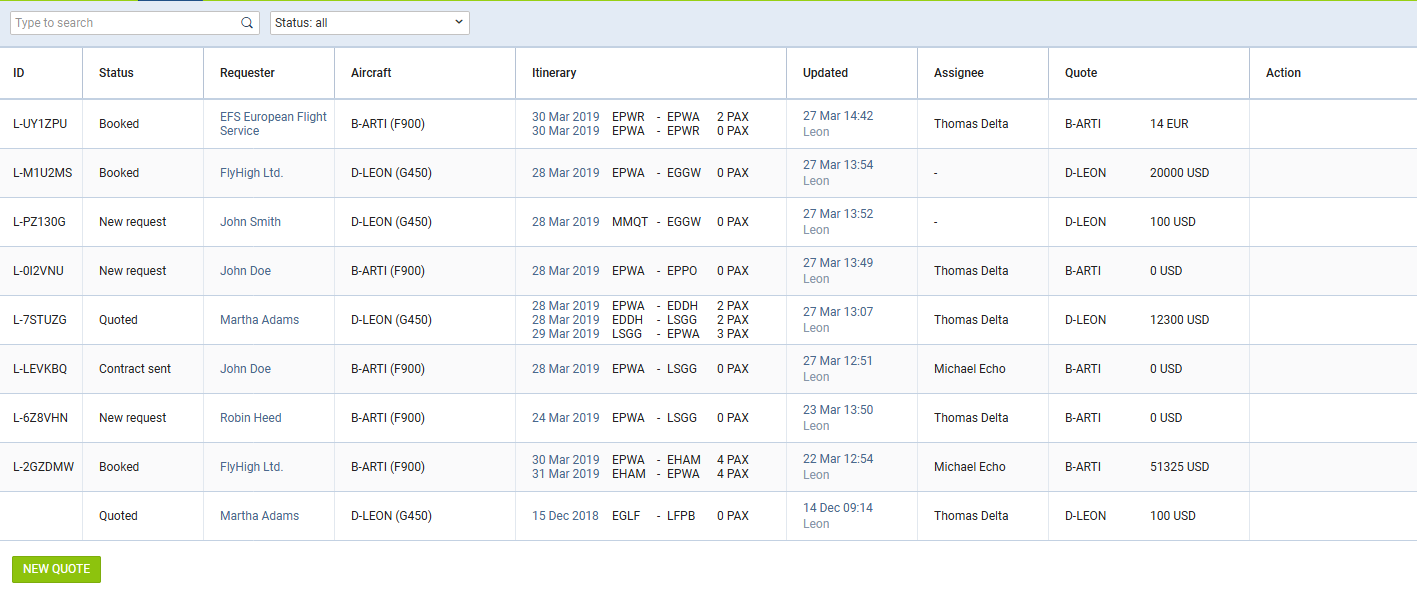Click assignee Thomas Delta in row L-UY1ZPU
The height and width of the screenshot is (594, 1417).
971,124
